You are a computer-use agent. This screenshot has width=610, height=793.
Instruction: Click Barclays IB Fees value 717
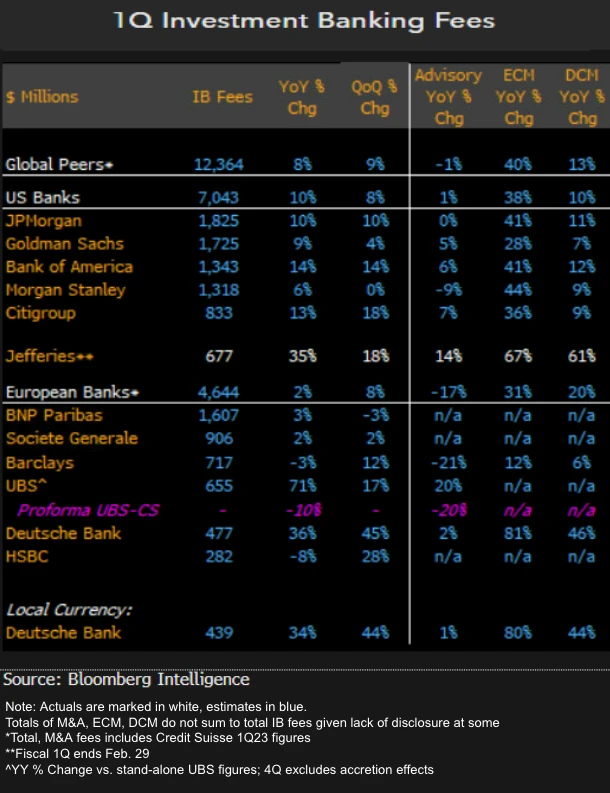(x=219, y=463)
